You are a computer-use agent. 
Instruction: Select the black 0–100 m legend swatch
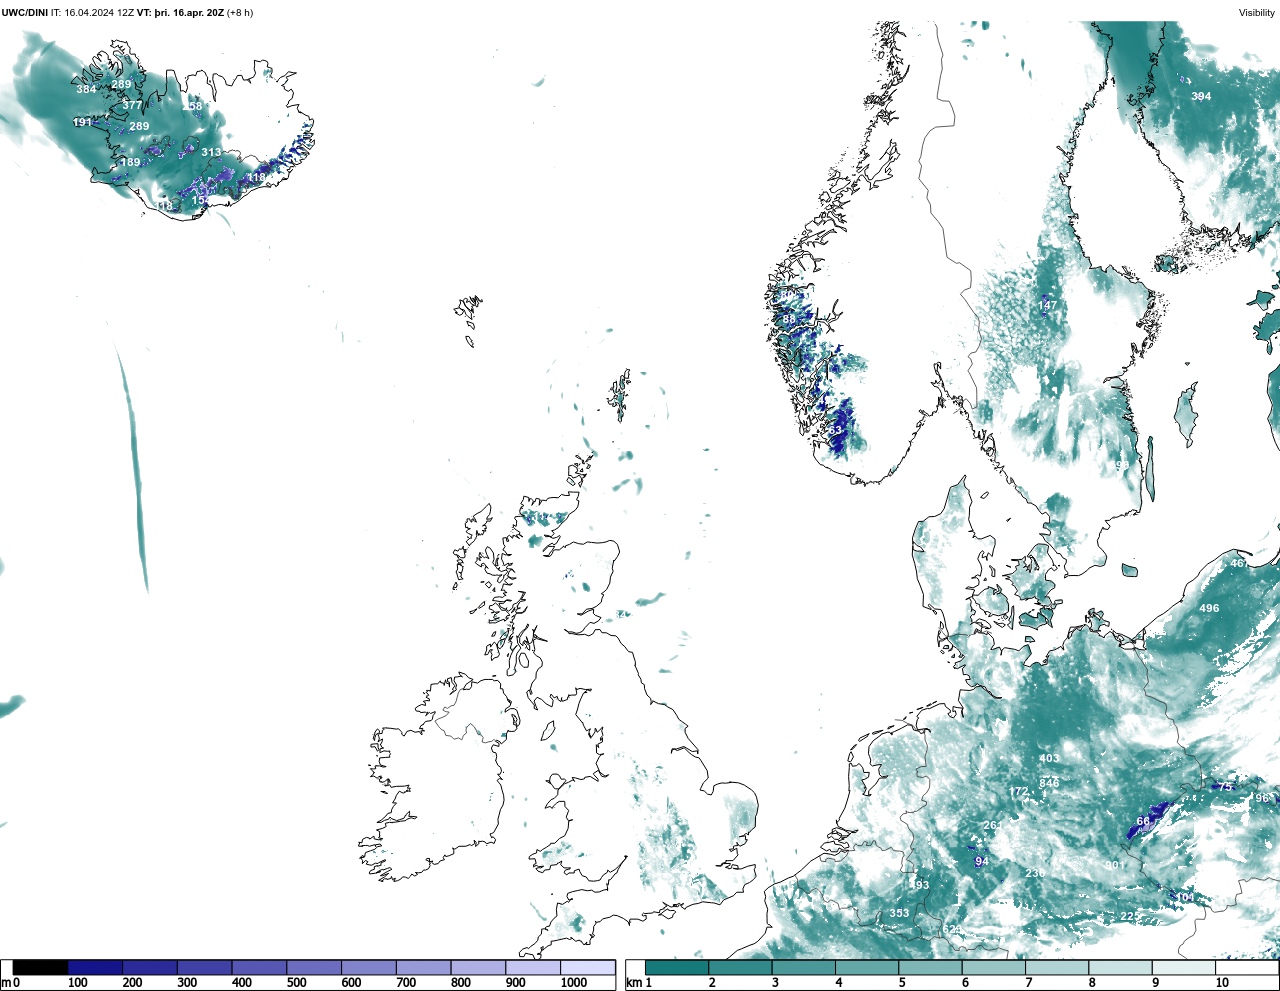[x=40, y=967]
